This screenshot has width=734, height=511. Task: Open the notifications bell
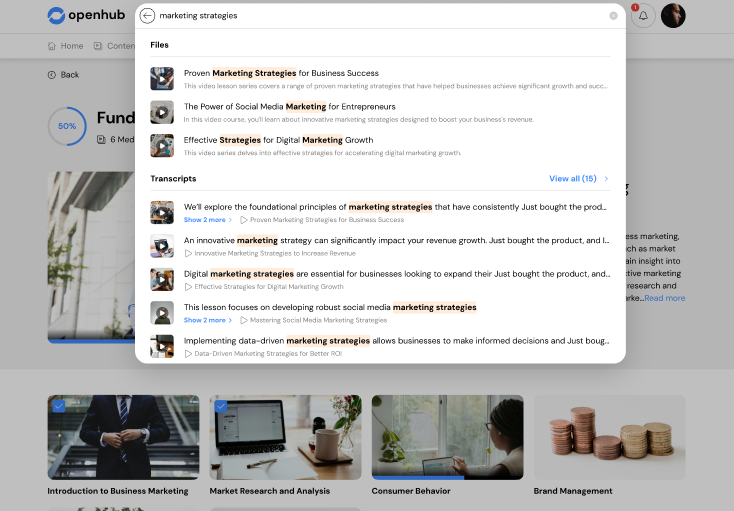(x=643, y=16)
